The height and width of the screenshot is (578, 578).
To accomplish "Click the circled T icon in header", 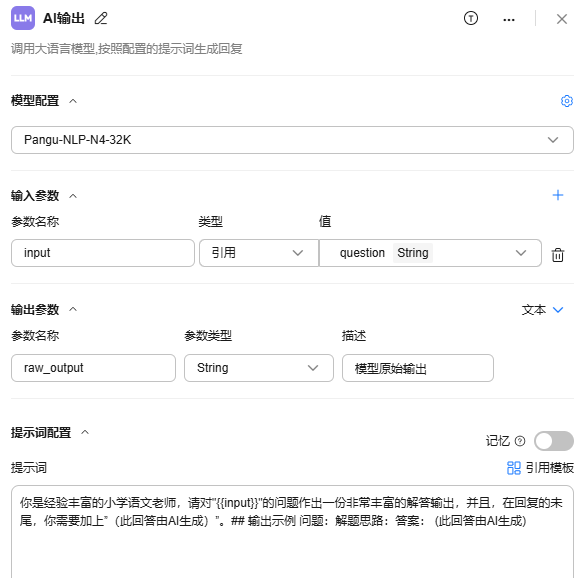I will [471, 18].
